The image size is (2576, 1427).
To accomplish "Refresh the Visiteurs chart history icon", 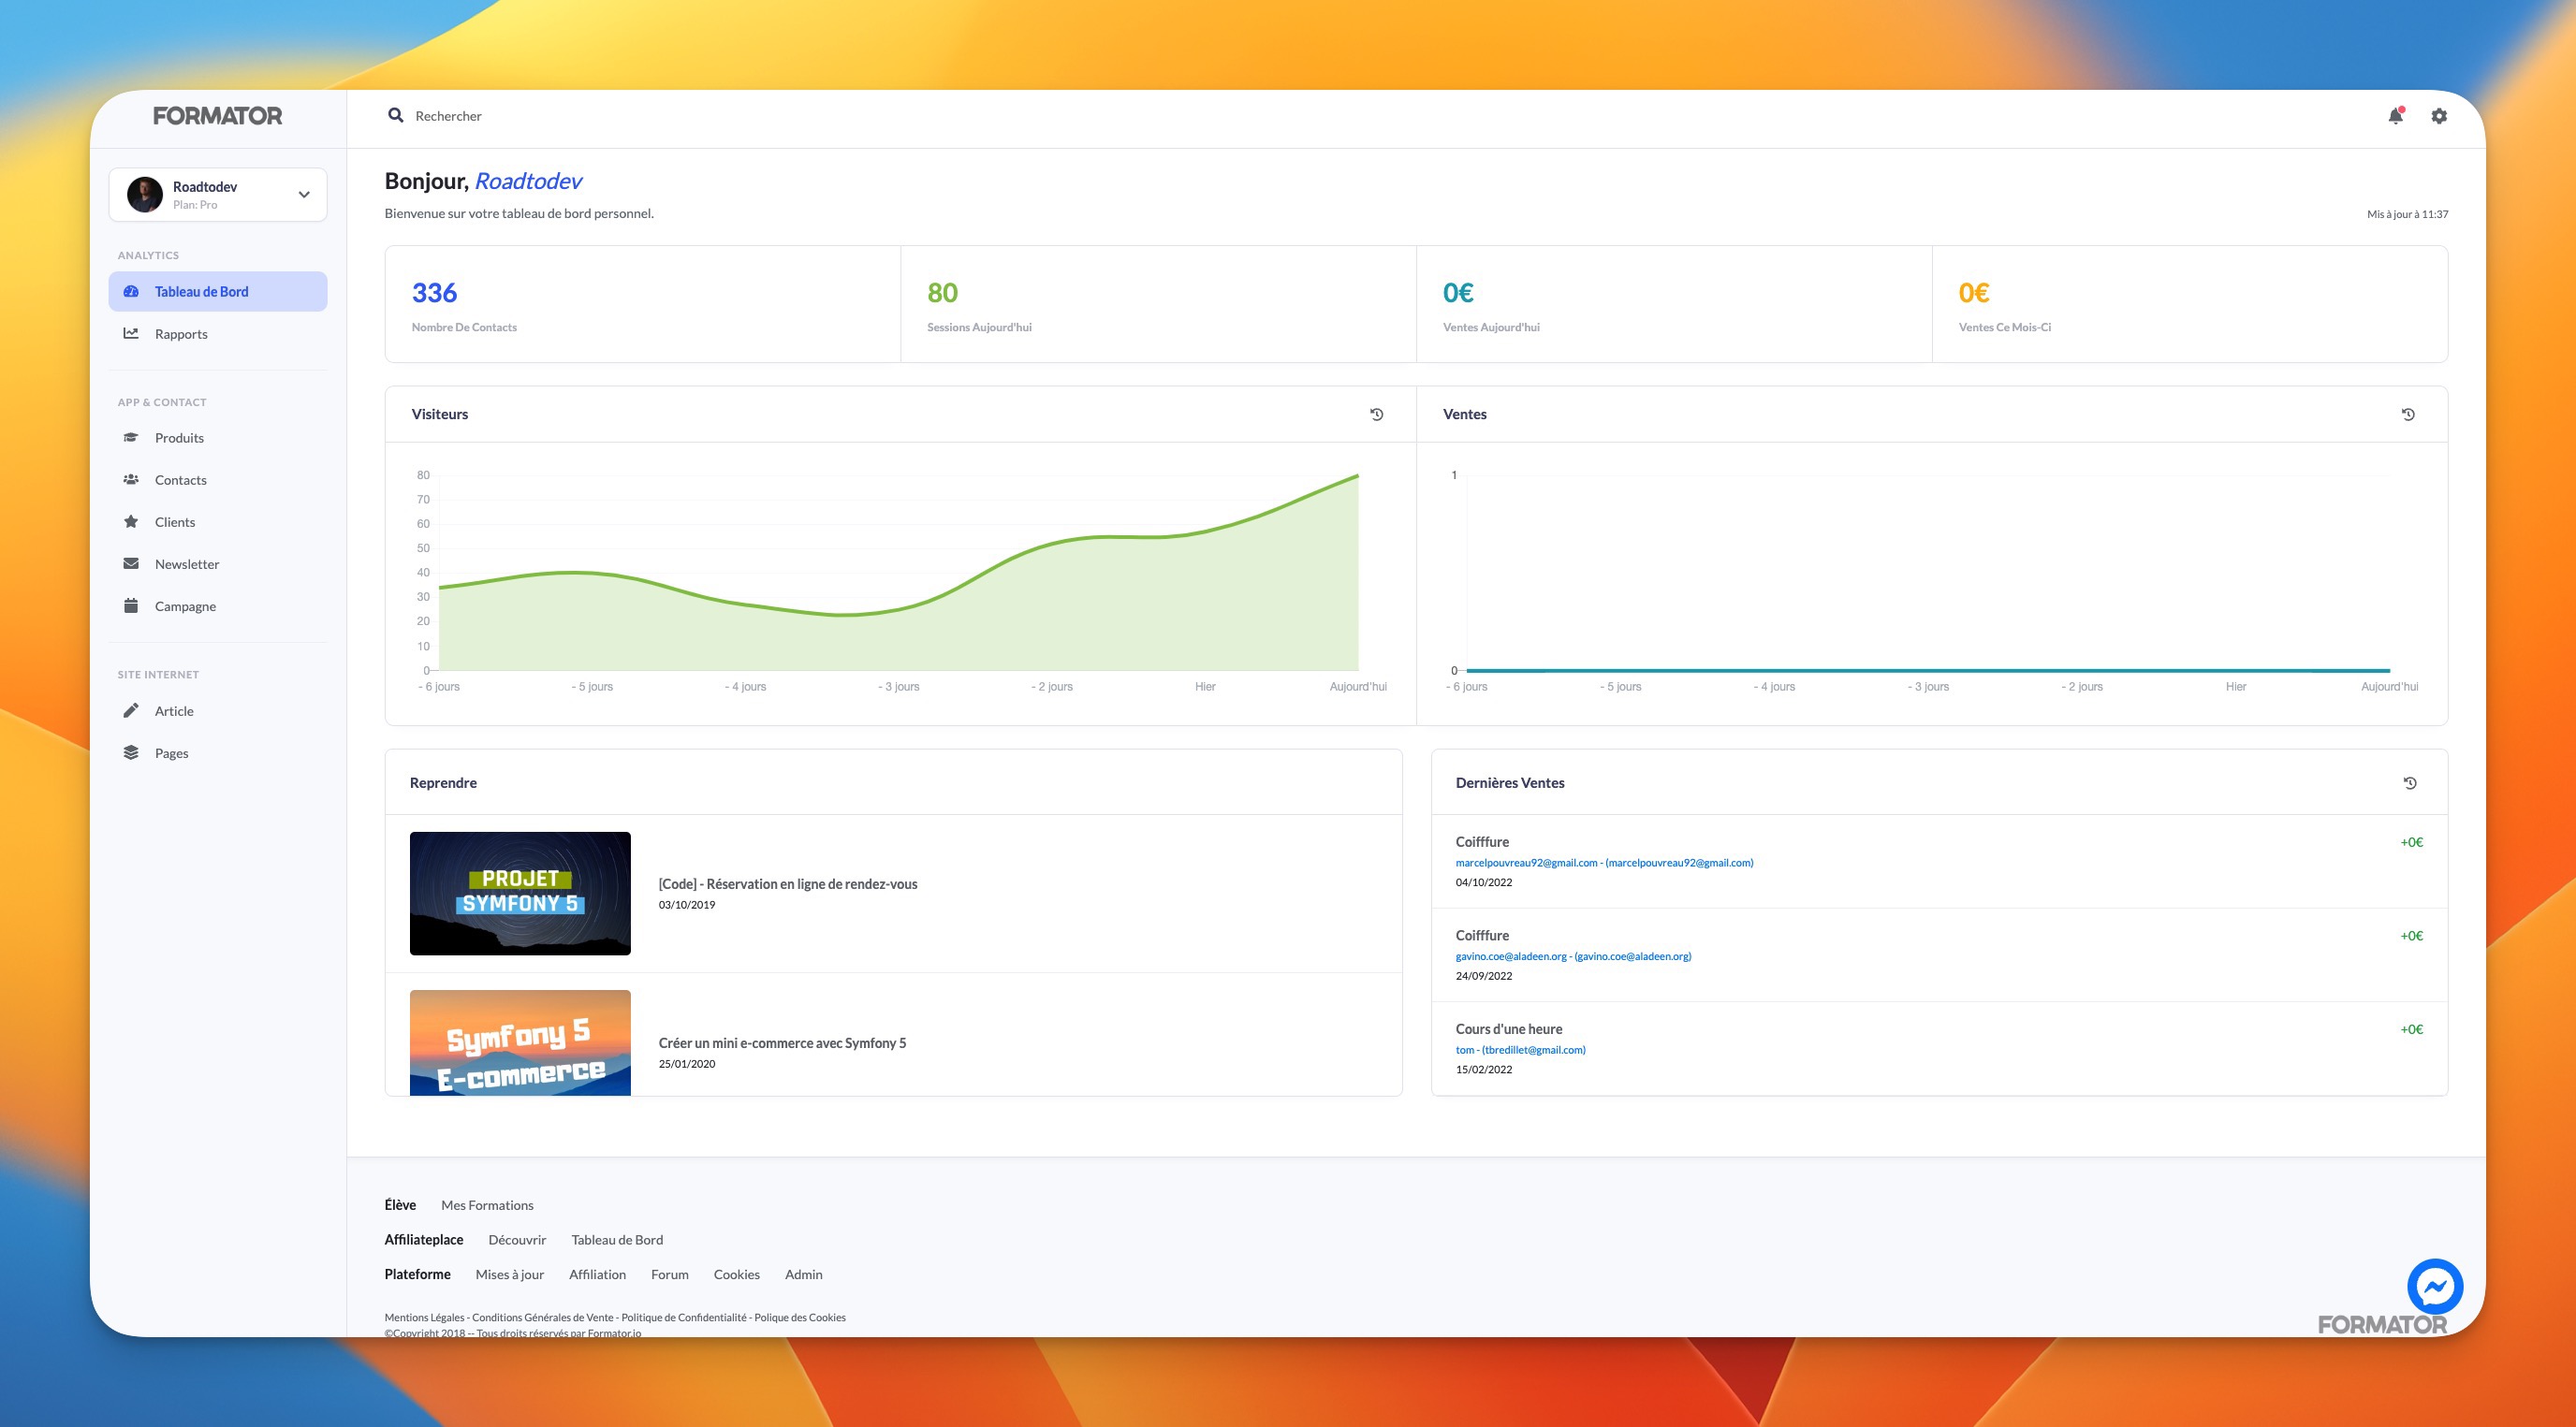I will (1376, 414).
